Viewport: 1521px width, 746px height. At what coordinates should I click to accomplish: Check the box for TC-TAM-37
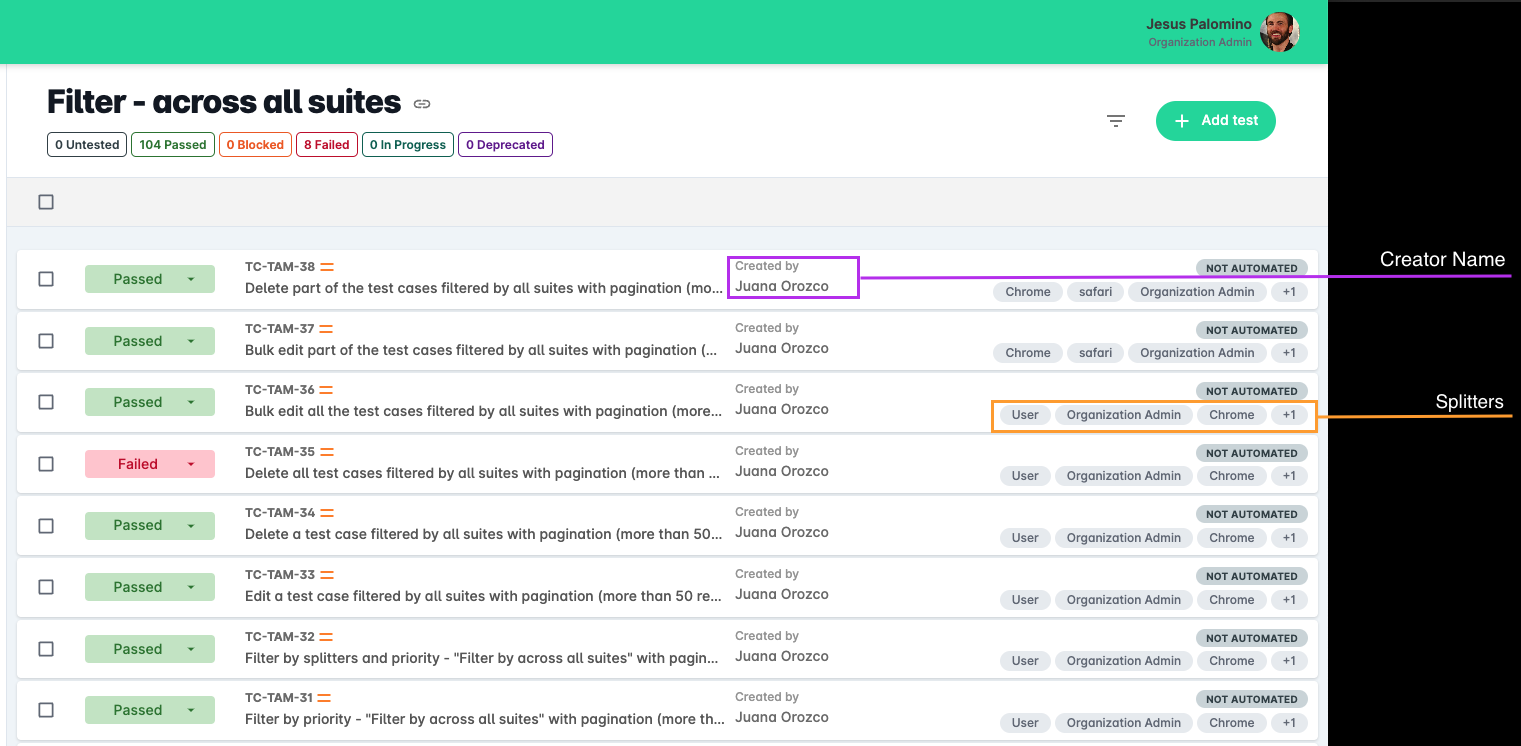[46, 341]
